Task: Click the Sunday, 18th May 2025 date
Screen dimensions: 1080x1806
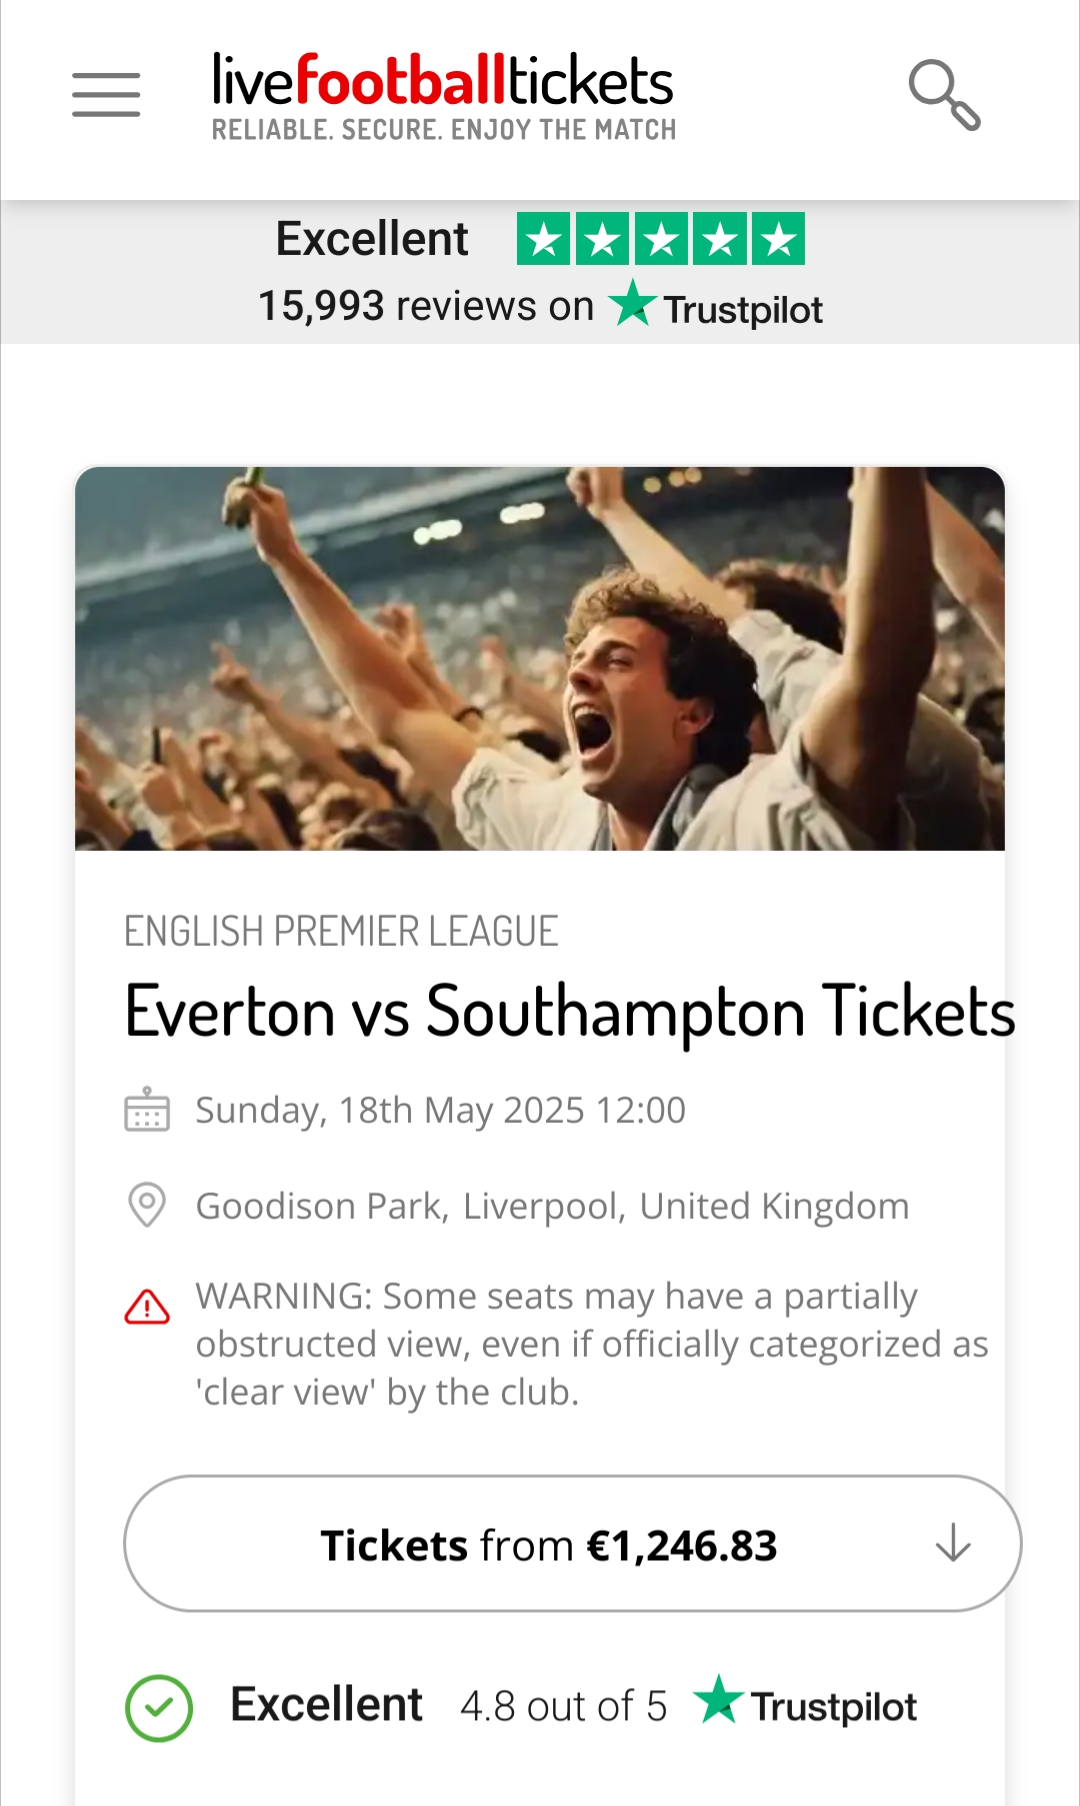Action: tap(440, 1110)
